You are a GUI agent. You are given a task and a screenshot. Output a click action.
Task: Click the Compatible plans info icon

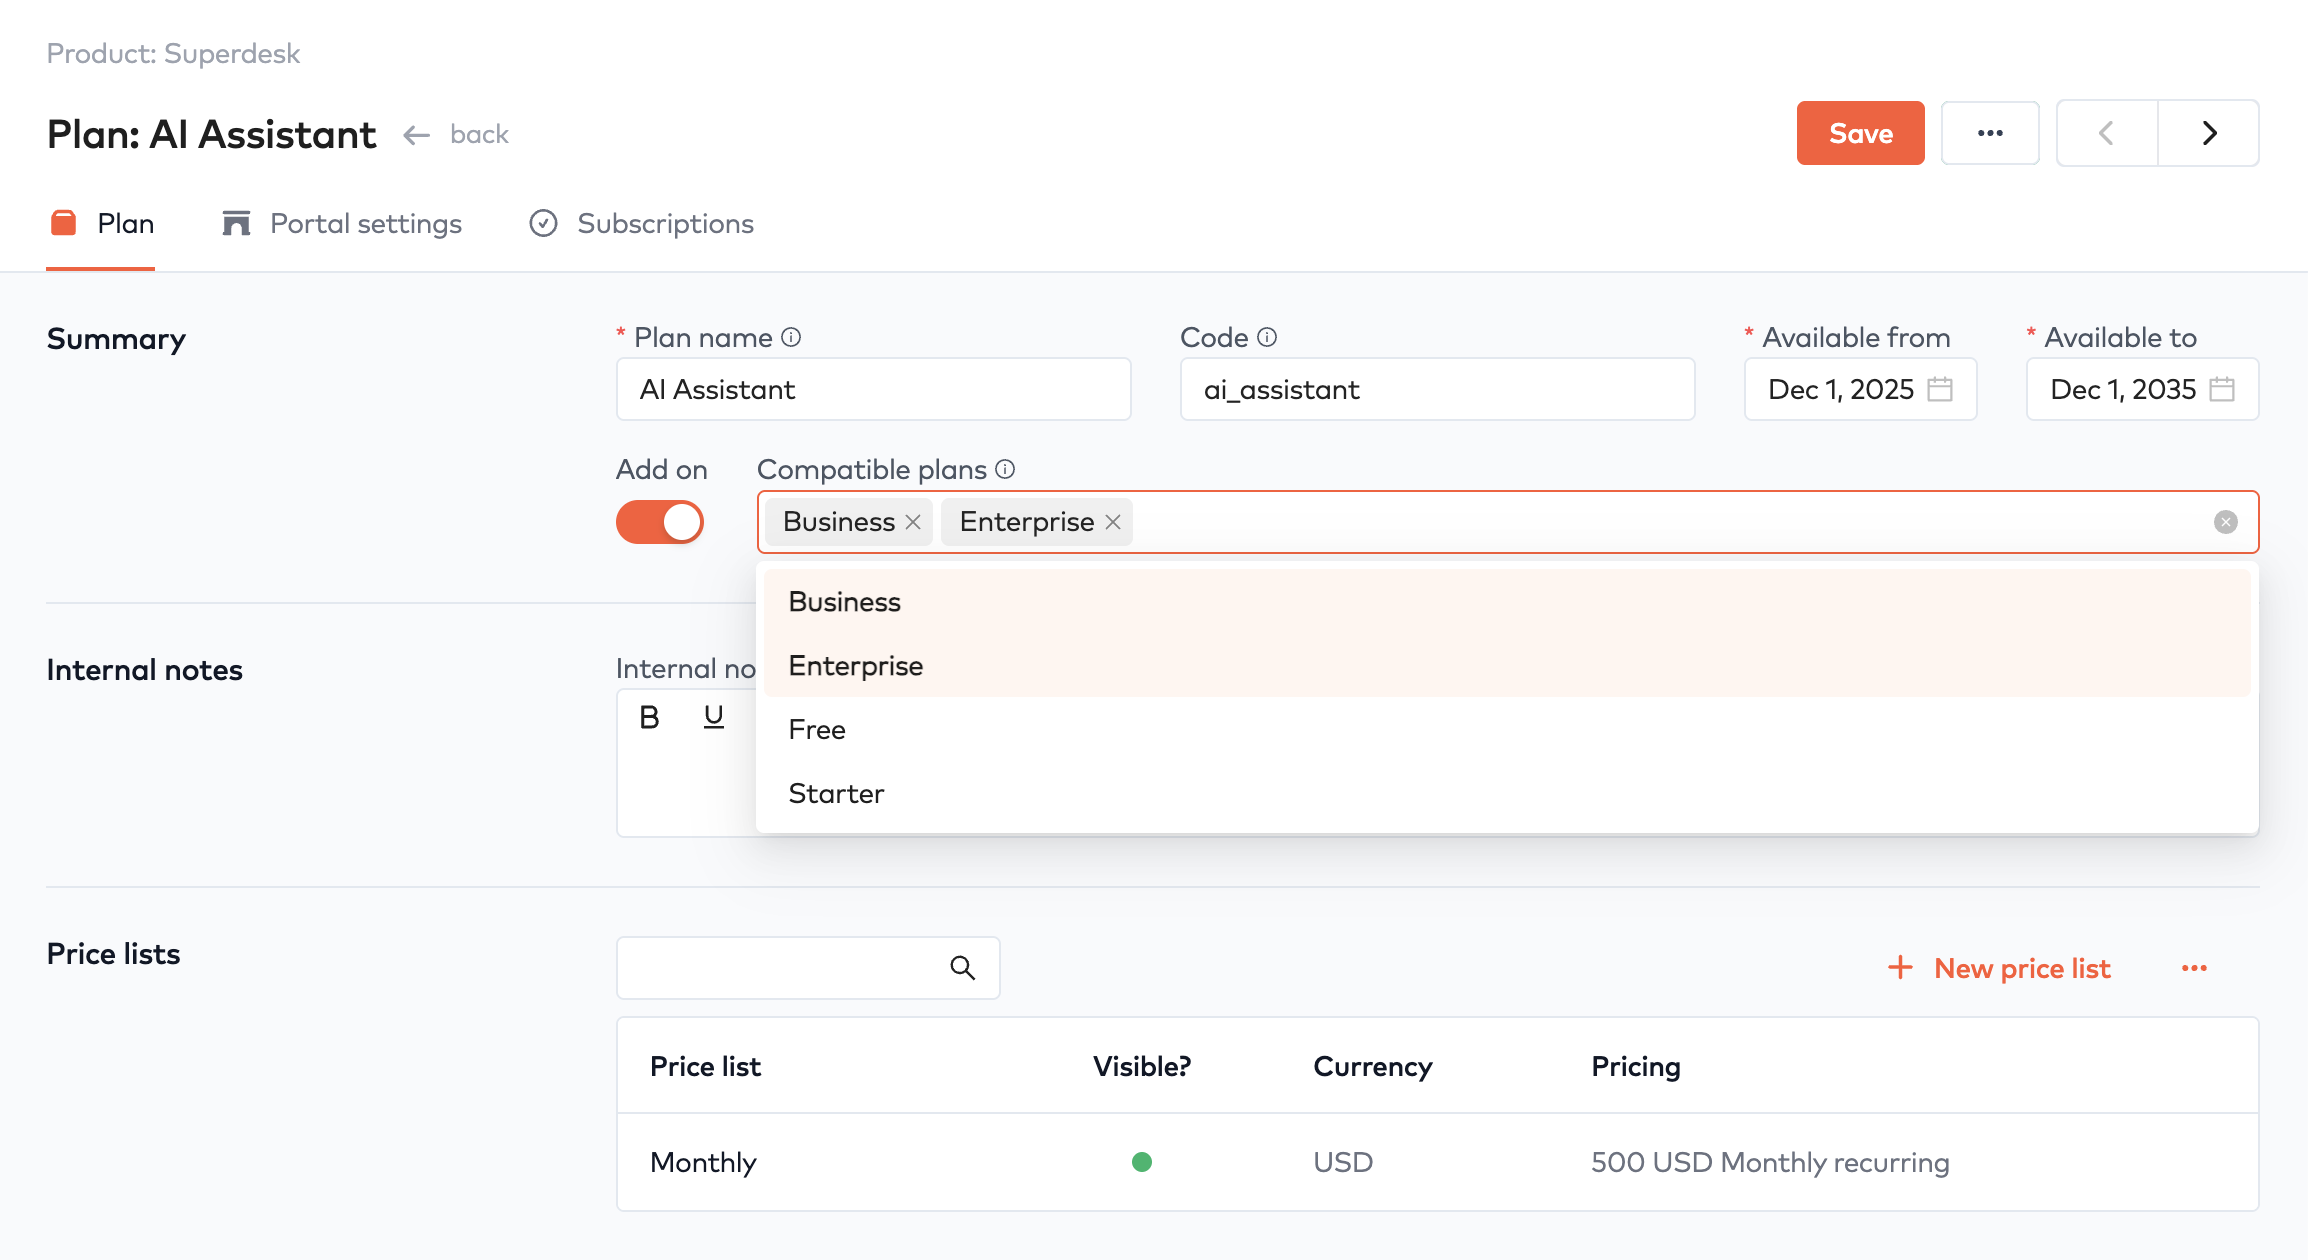click(x=1005, y=469)
